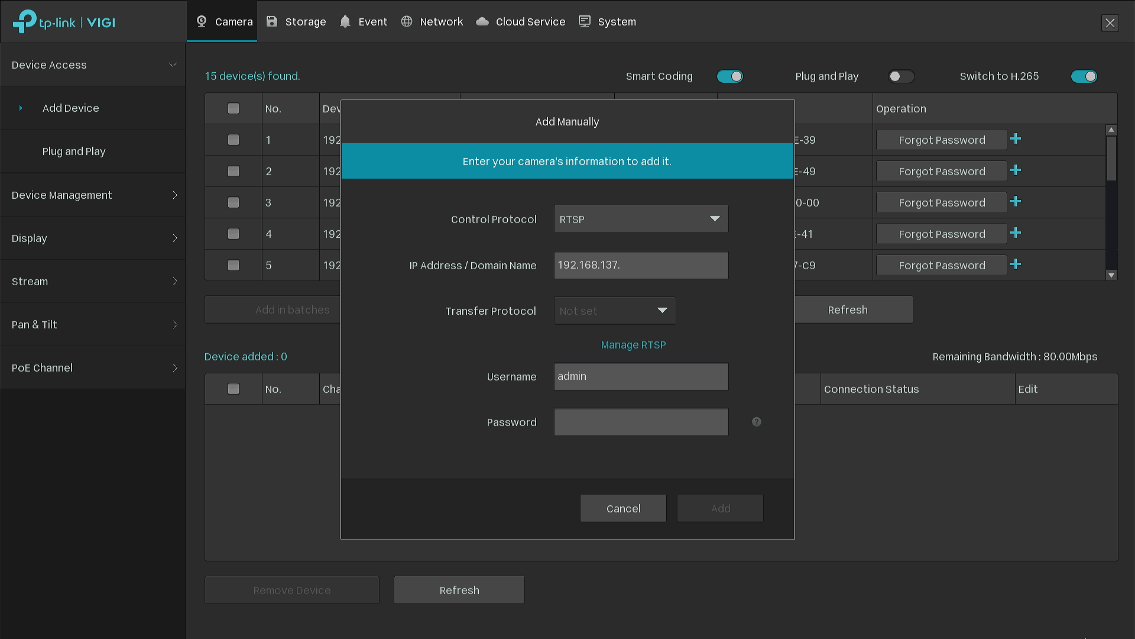Click Refresh below the added devices table
1135x639 pixels.
[x=459, y=590]
